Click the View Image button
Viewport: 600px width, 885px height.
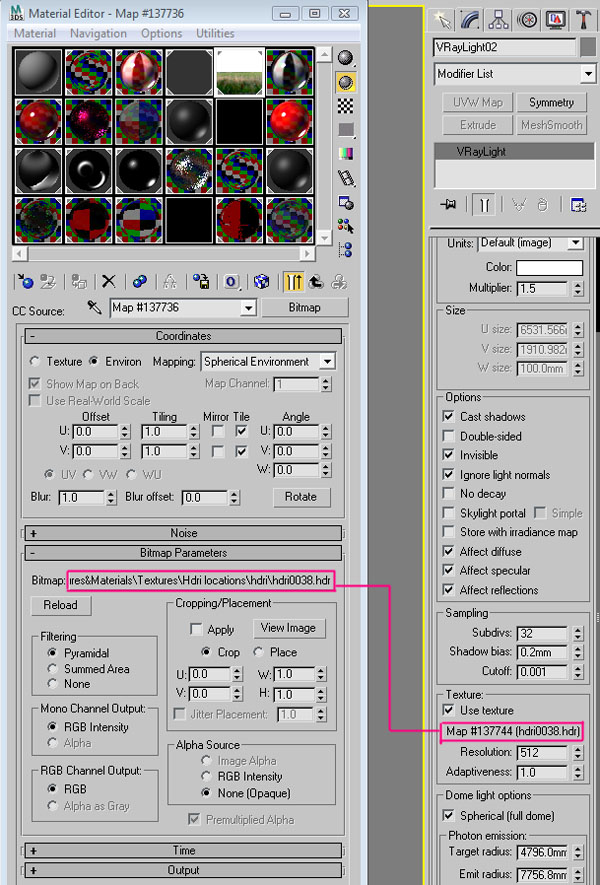(x=288, y=628)
